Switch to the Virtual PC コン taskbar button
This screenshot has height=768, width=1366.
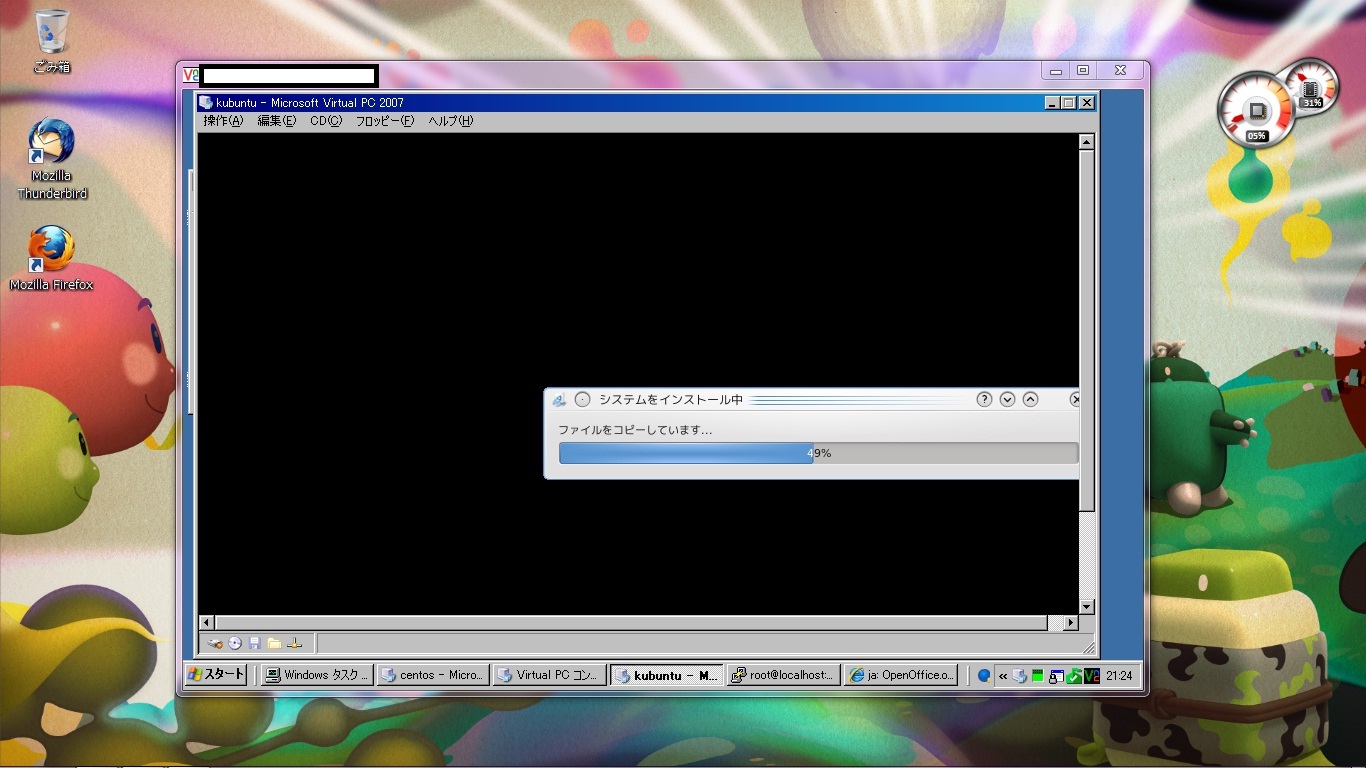pyautogui.click(x=549, y=675)
